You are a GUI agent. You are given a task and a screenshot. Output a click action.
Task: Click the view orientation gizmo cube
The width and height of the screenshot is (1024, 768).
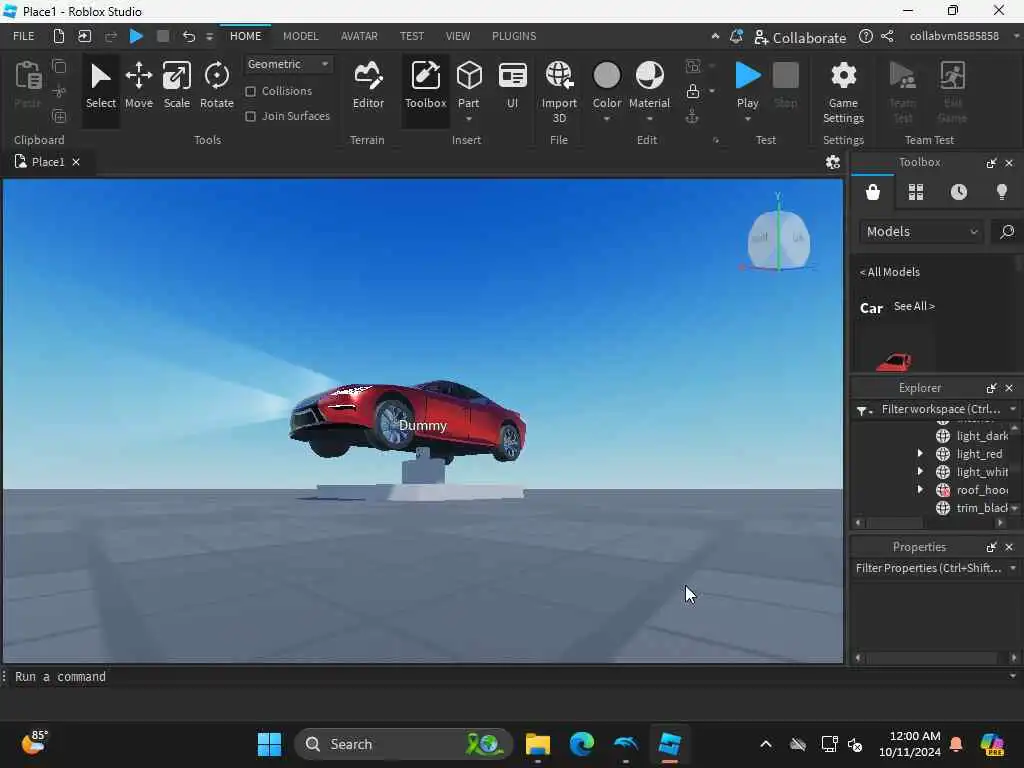(x=778, y=240)
